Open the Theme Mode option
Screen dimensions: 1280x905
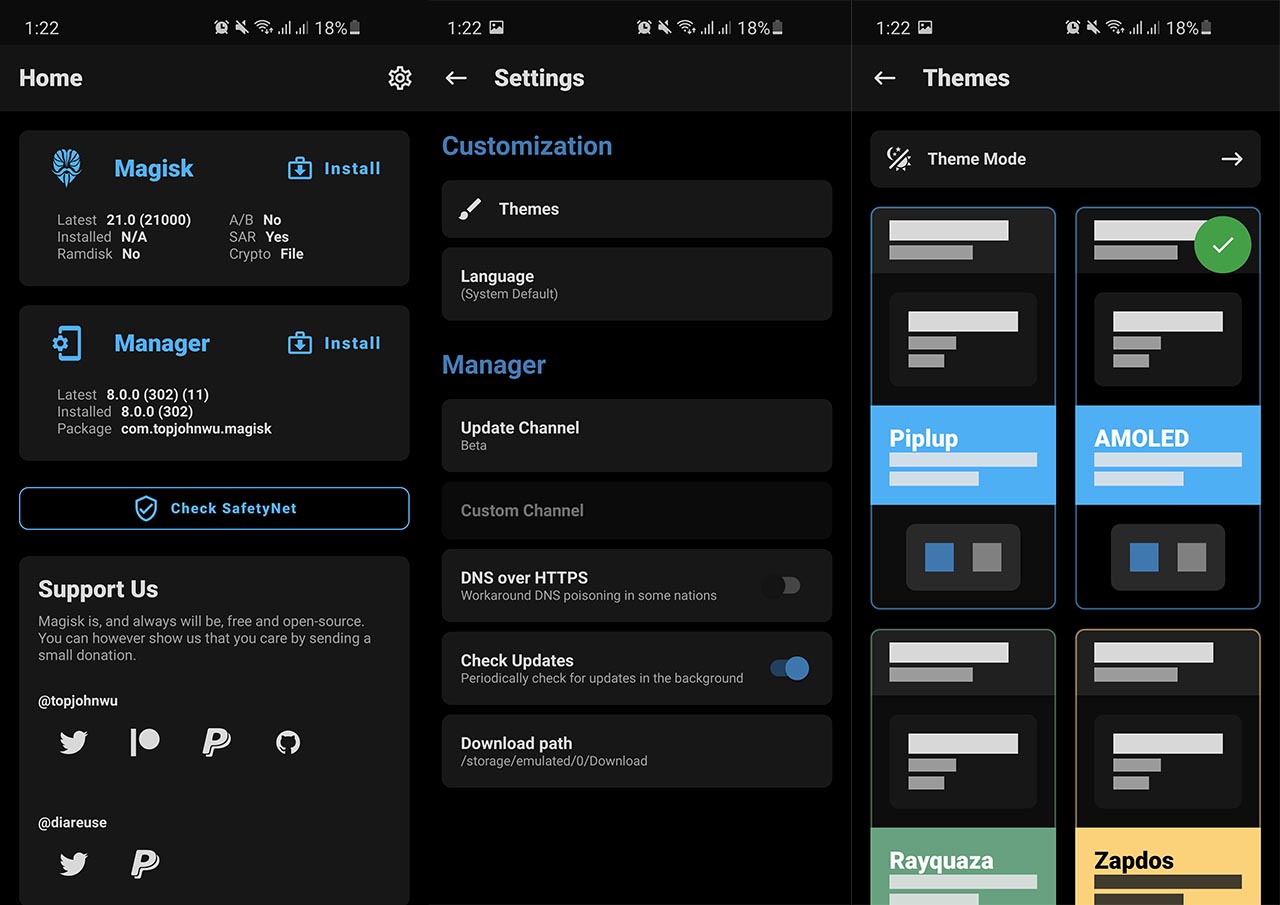(x=1065, y=159)
